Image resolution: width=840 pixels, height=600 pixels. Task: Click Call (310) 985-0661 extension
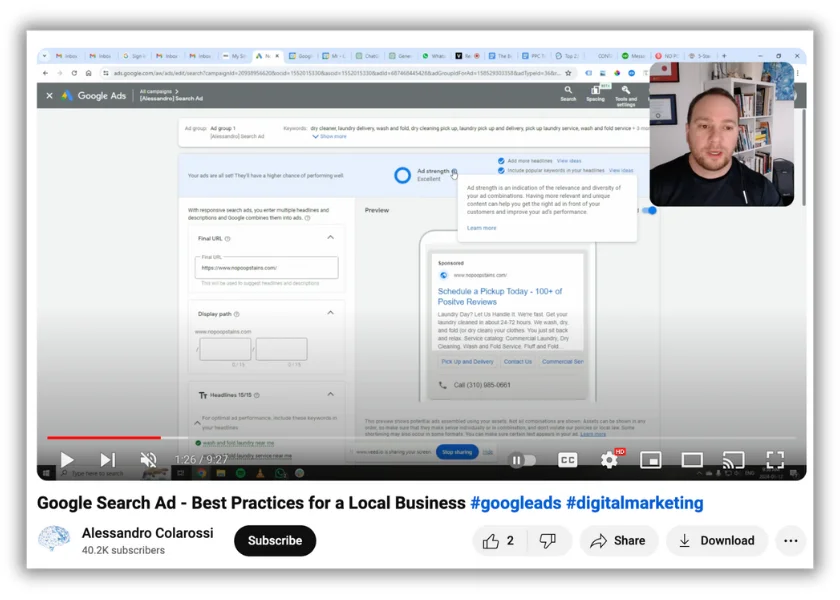[x=476, y=385]
